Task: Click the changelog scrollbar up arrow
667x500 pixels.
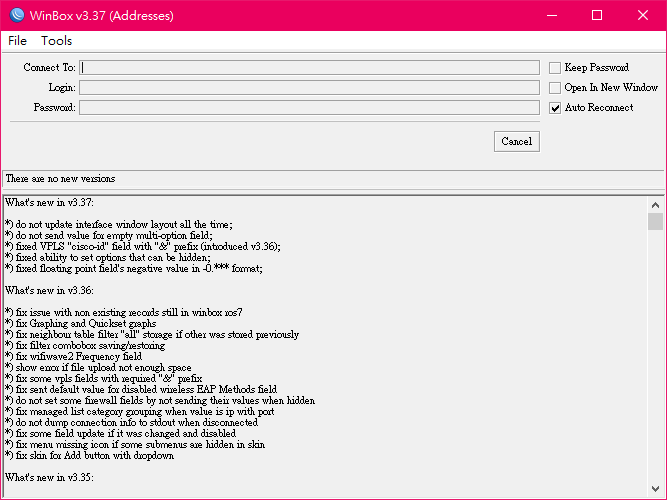Action: coord(655,205)
